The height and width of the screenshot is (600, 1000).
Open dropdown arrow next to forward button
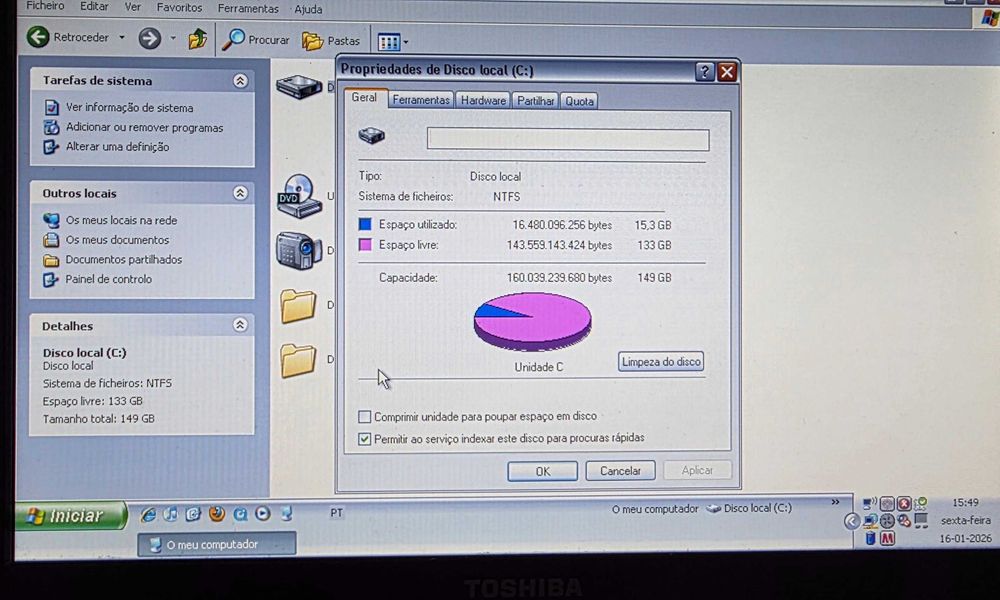tap(173, 38)
